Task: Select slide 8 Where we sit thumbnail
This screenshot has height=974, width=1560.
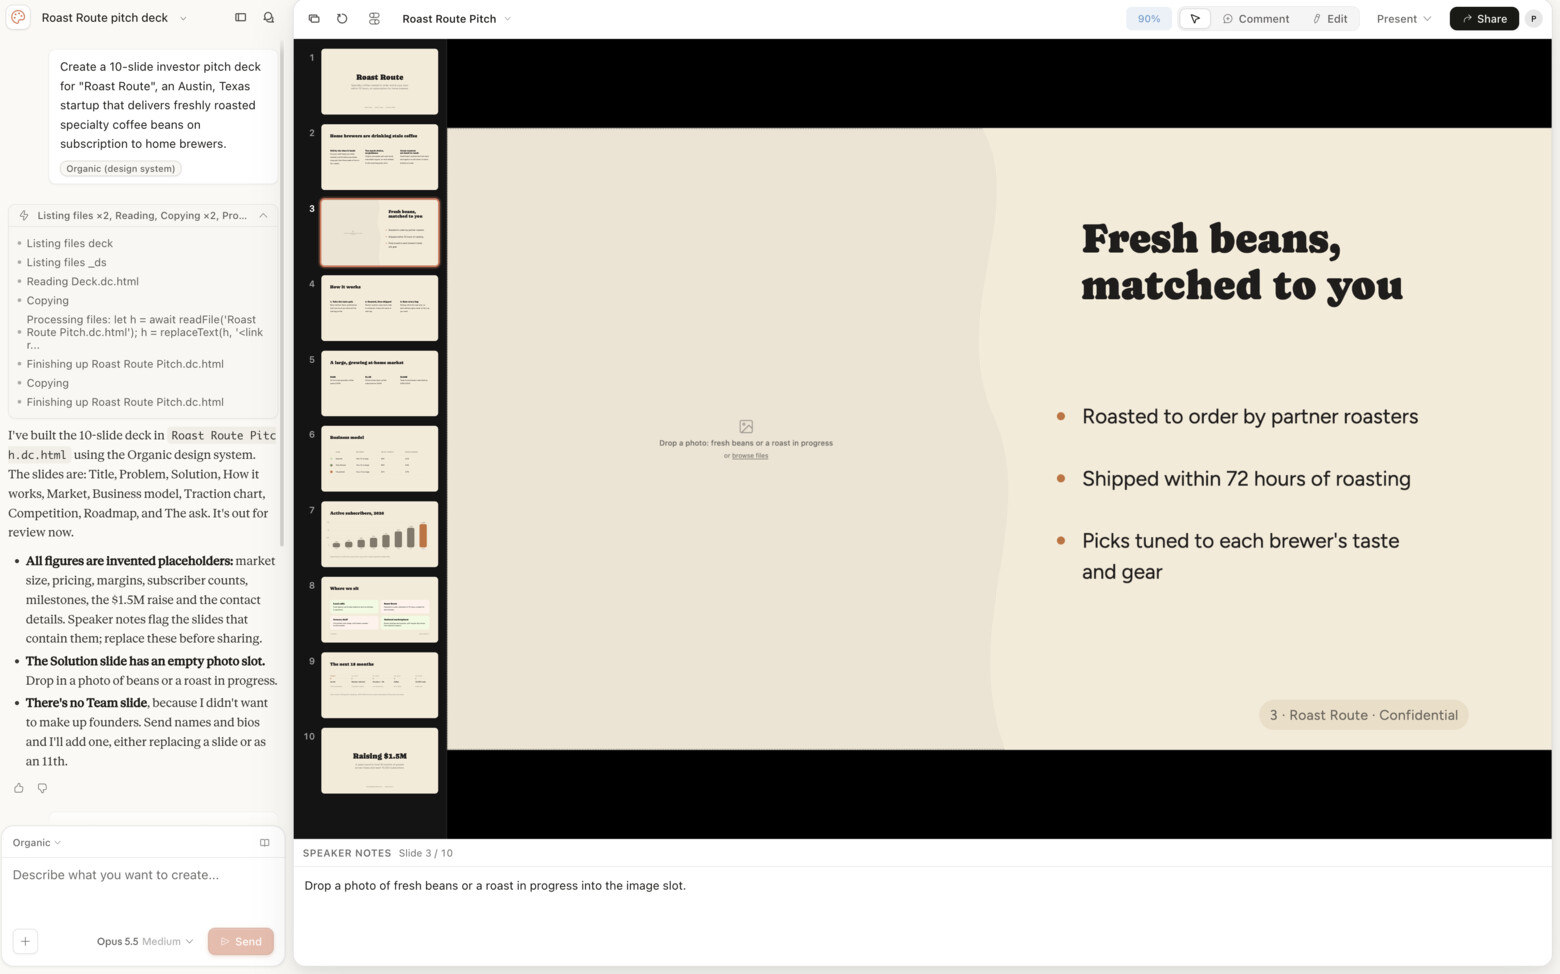Action: 379,610
